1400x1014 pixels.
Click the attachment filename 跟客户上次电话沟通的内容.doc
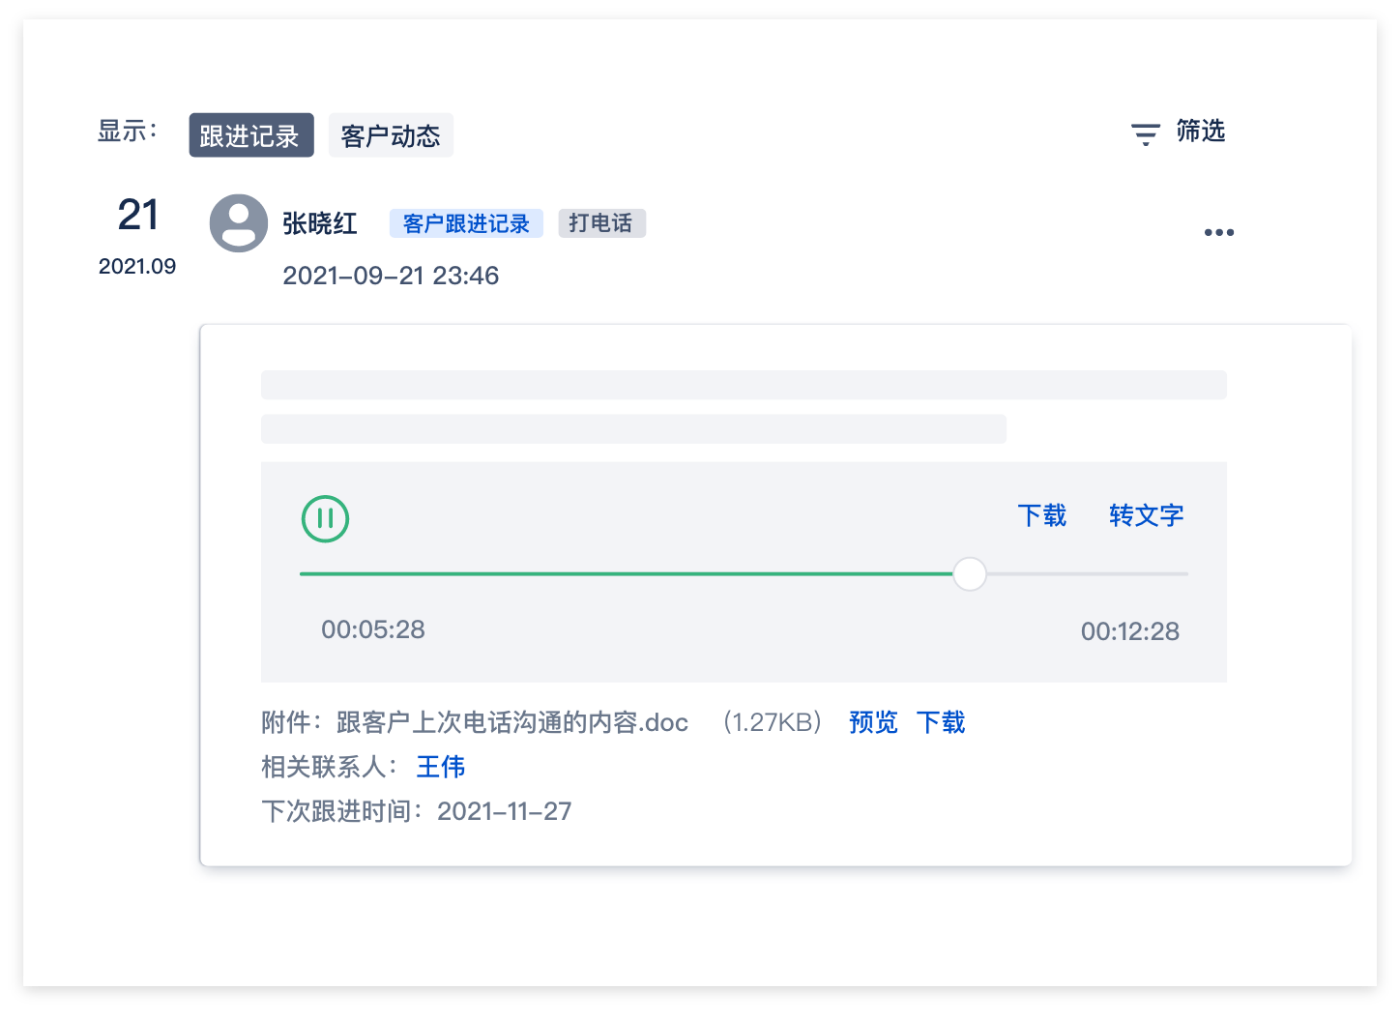pyautogui.click(x=512, y=722)
